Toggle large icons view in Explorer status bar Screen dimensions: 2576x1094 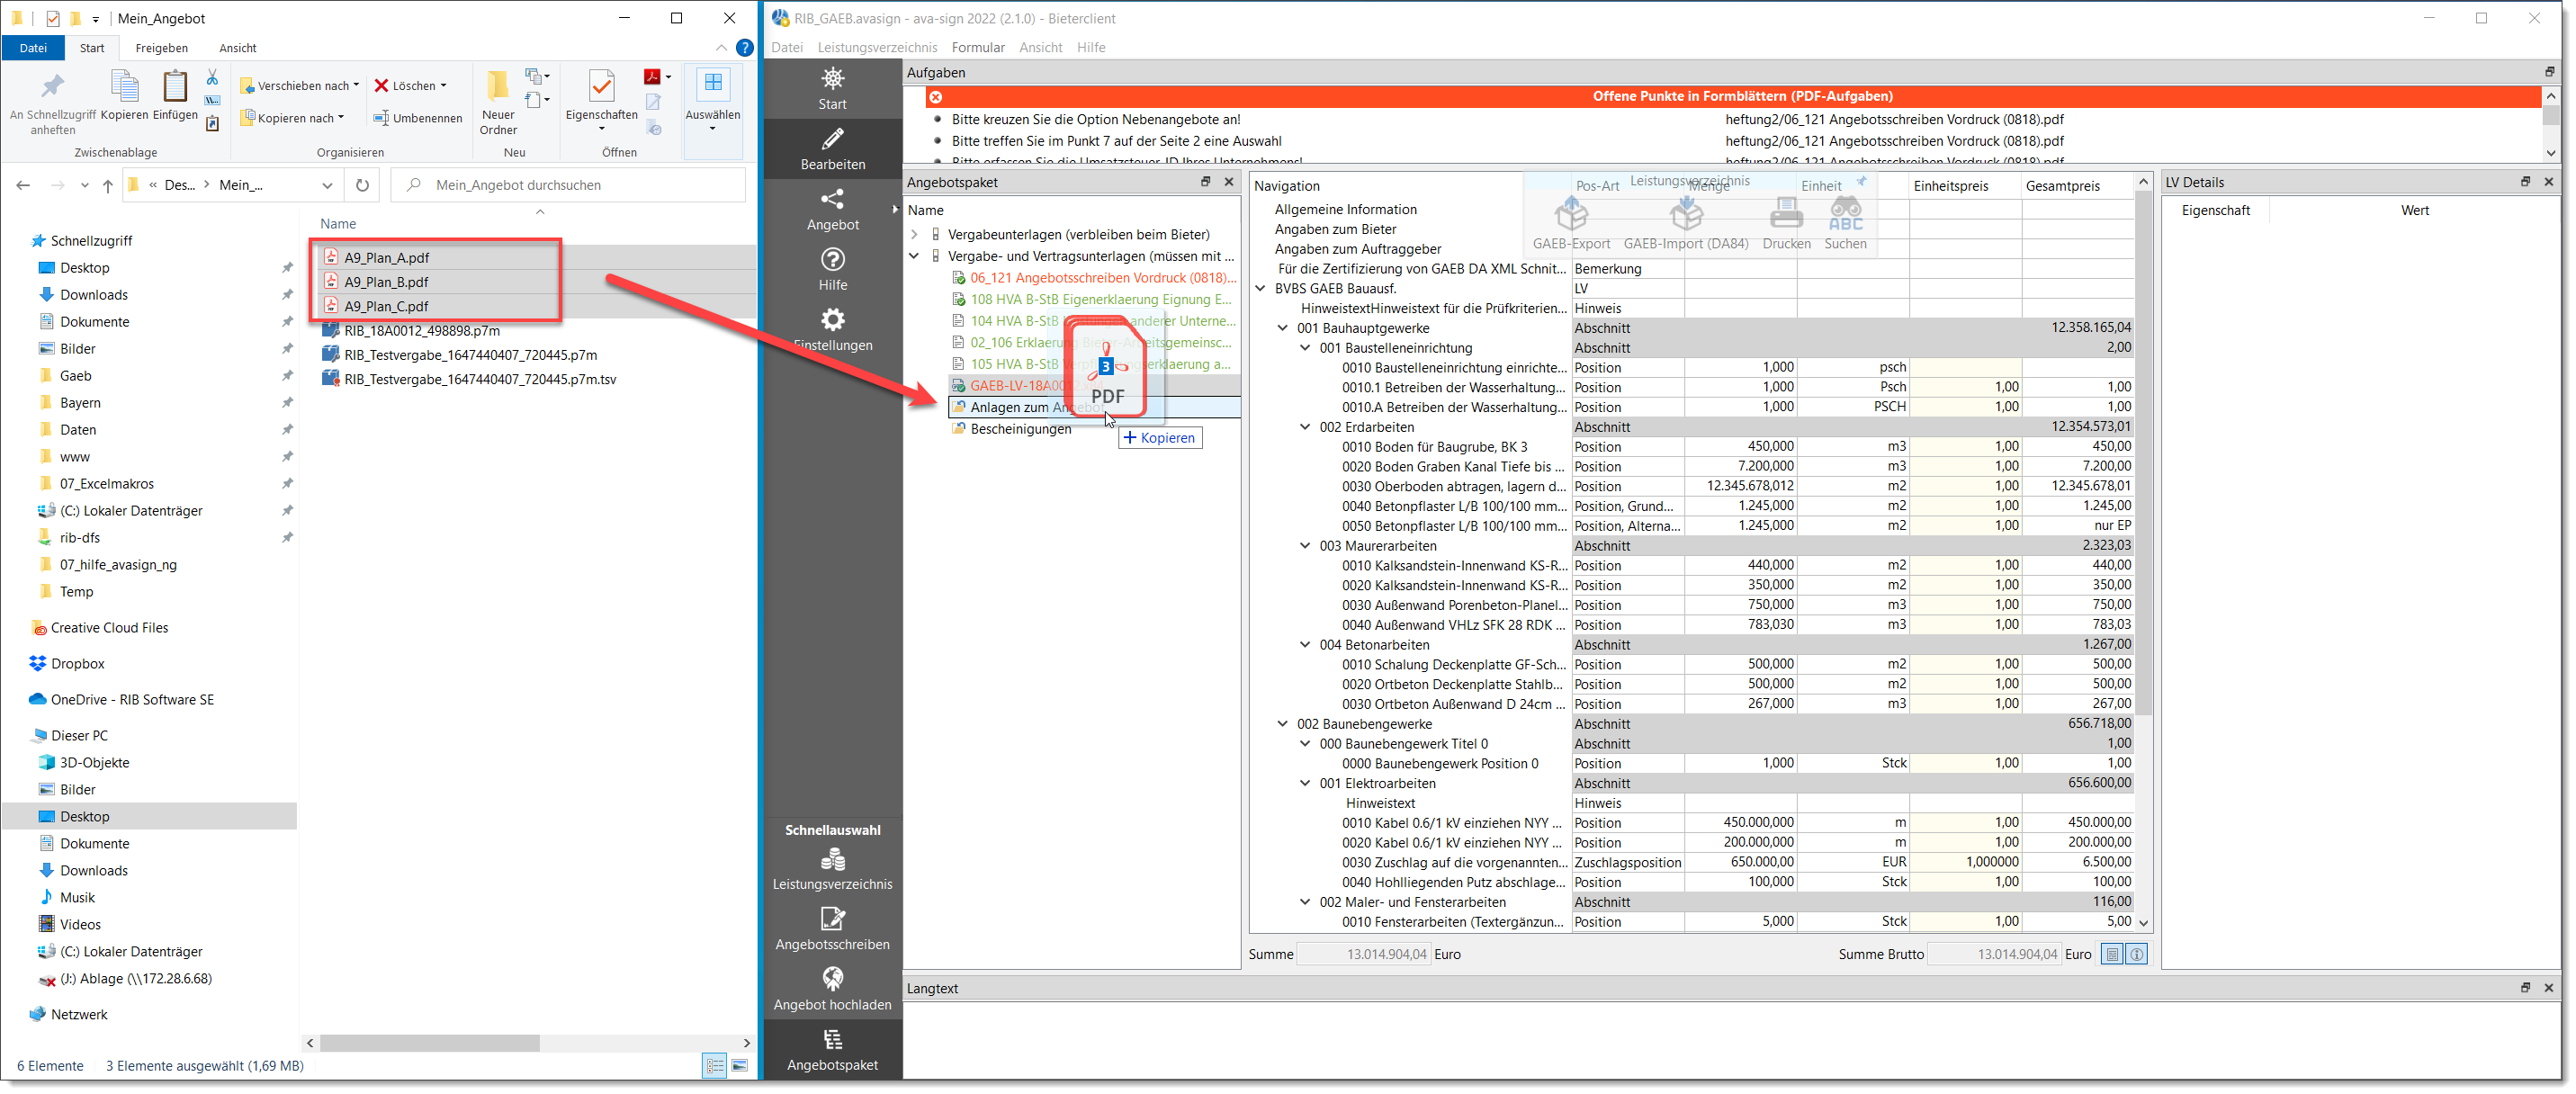740,1065
